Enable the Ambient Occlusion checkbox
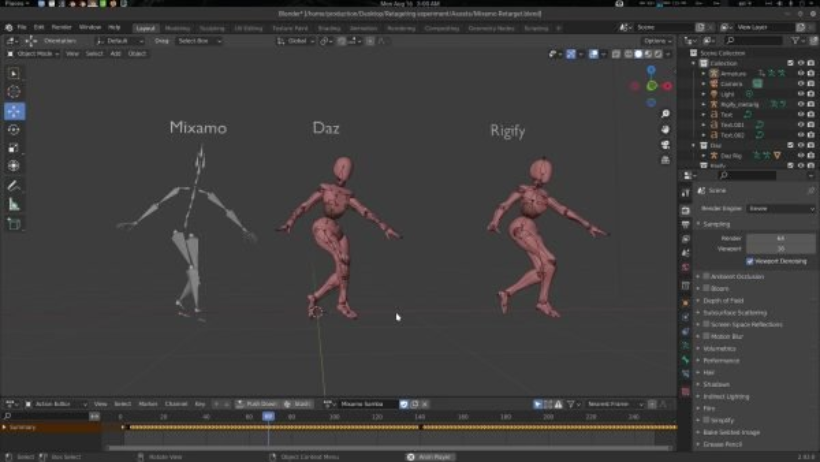 pyautogui.click(x=707, y=276)
